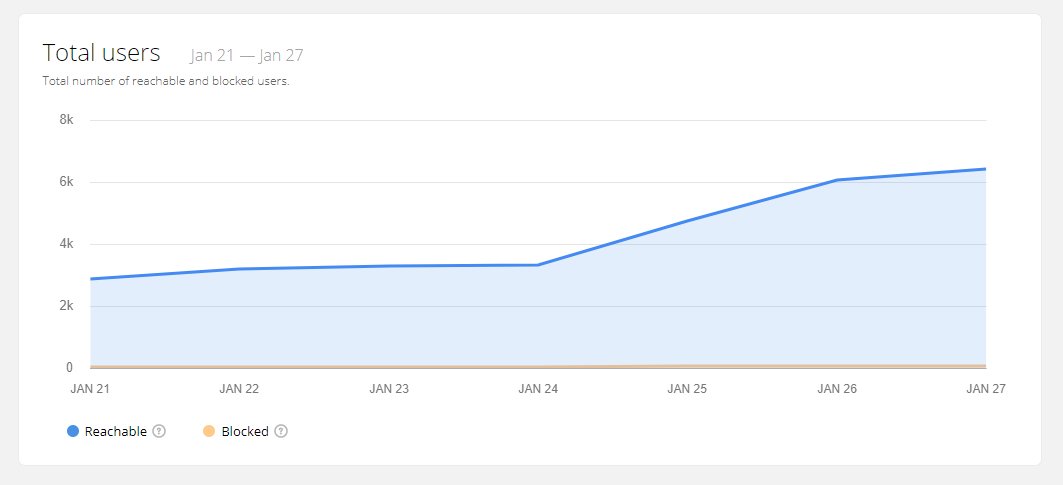1063x485 pixels.
Task: Click the blue Reachable legend dot
Action: point(72,432)
